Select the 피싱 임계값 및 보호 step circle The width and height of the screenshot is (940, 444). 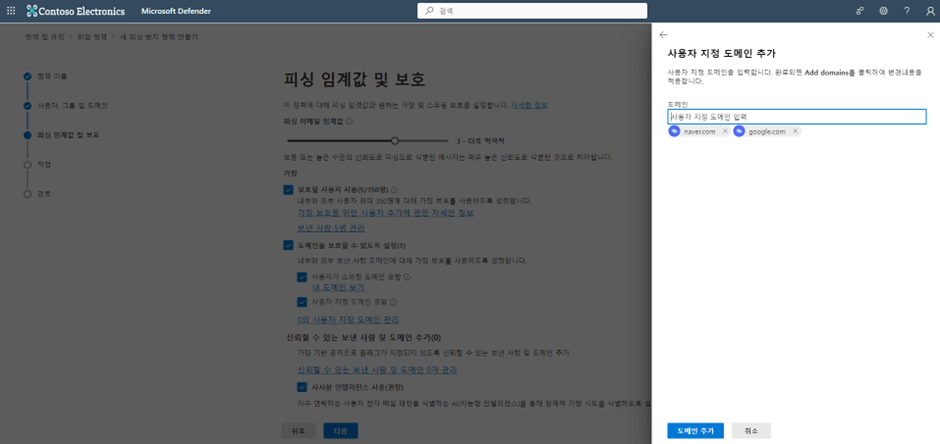coord(27,135)
